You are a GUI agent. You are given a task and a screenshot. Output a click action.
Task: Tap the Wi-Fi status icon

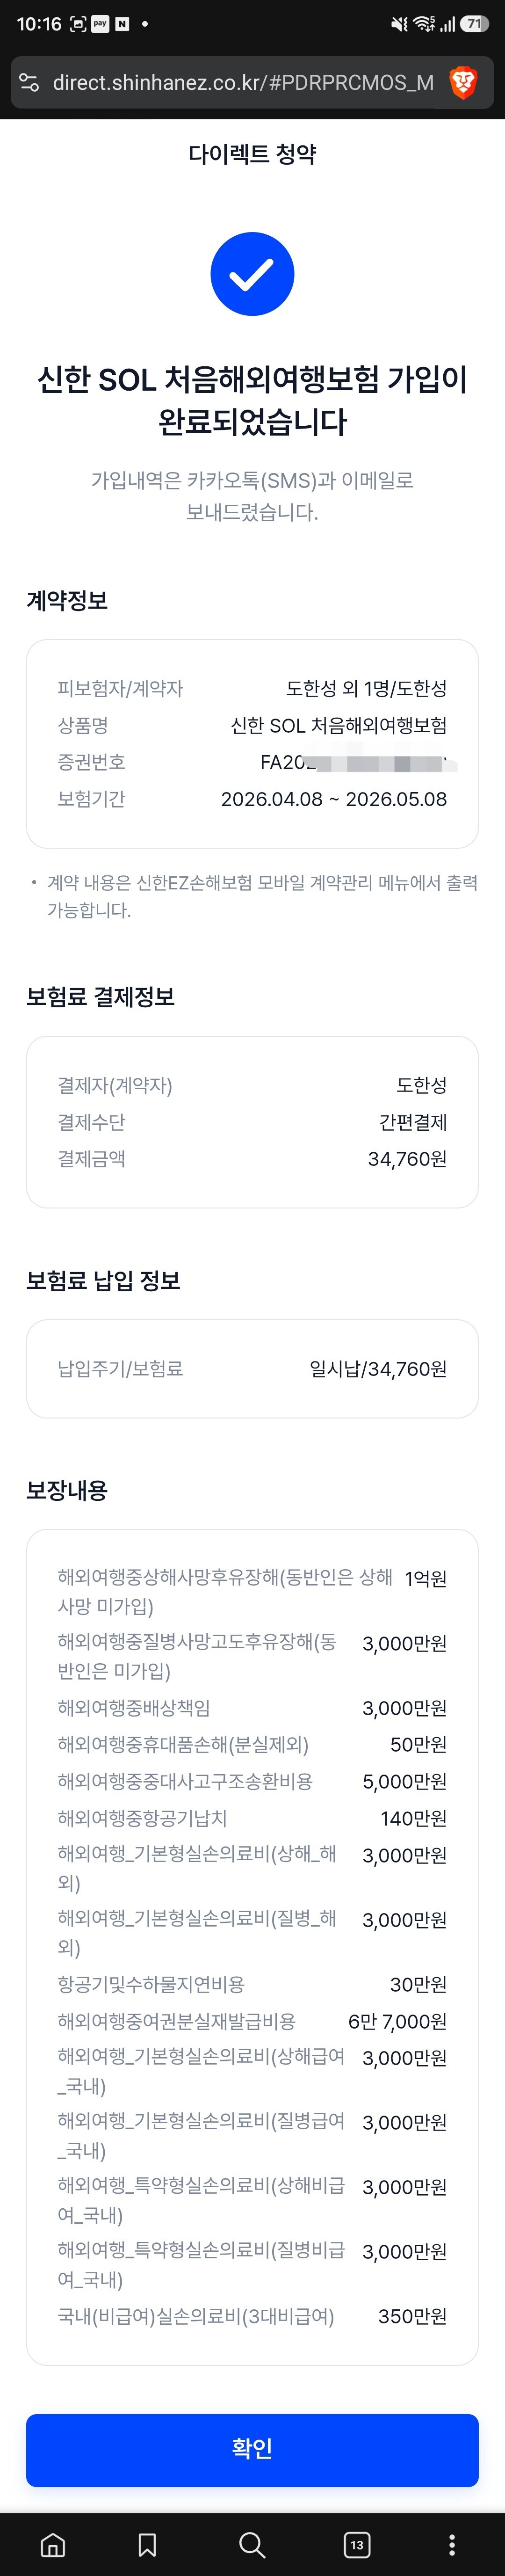click(x=423, y=24)
